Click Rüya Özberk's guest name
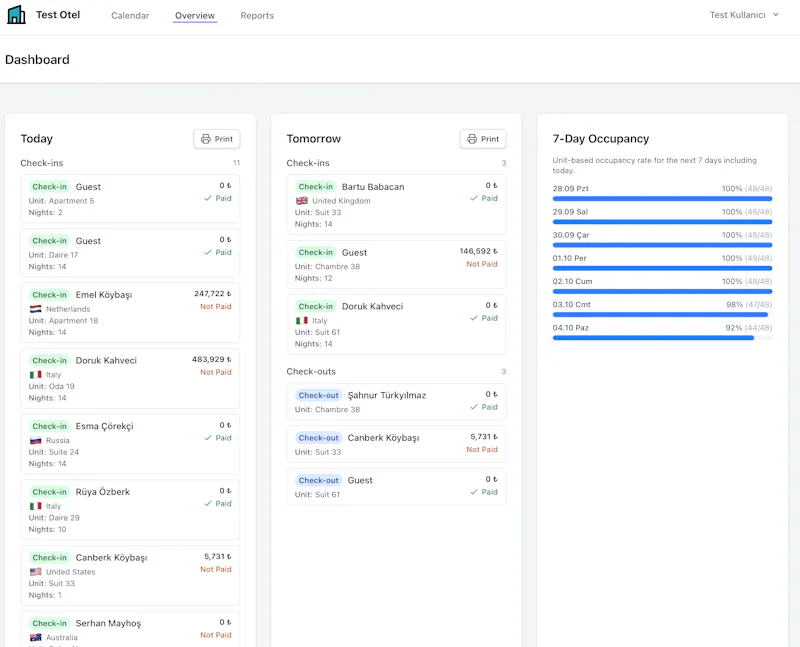This screenshot has width=800, height=647. coord(103,492)
